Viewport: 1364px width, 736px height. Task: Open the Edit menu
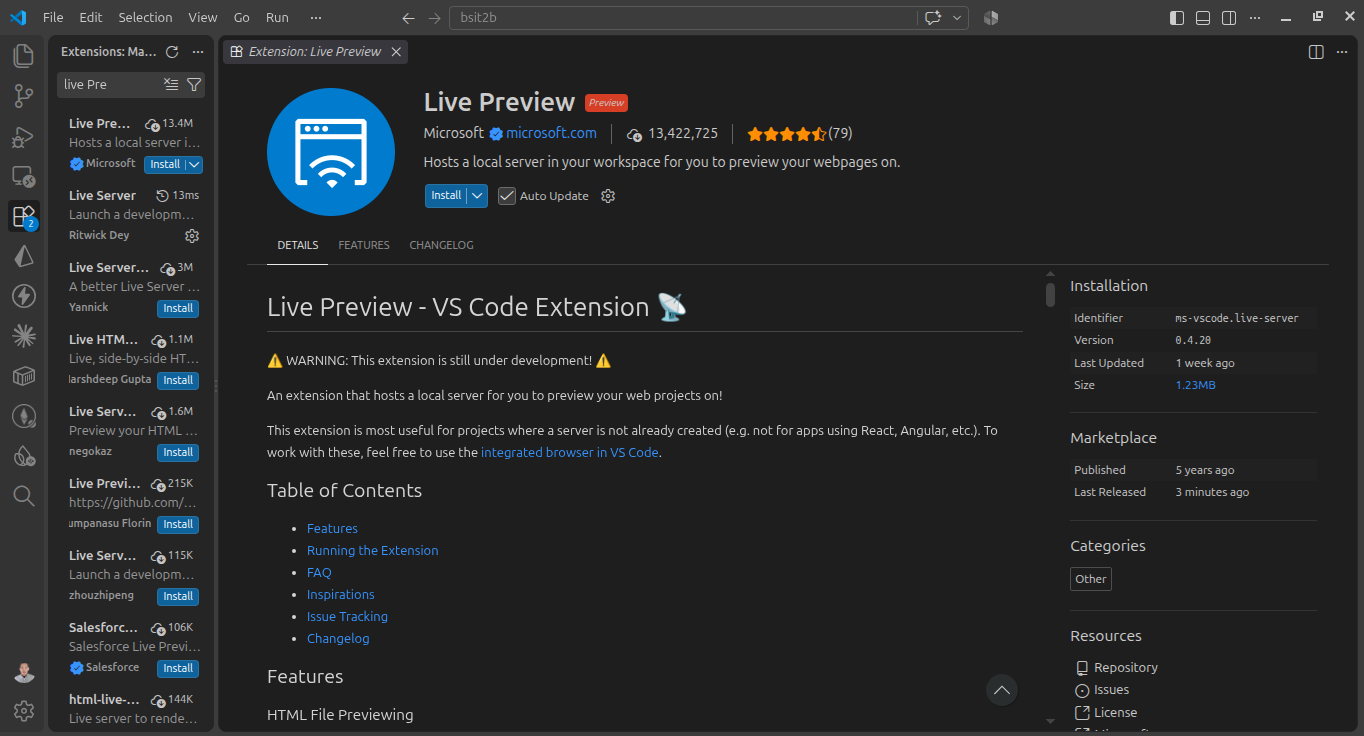(91, 18)
